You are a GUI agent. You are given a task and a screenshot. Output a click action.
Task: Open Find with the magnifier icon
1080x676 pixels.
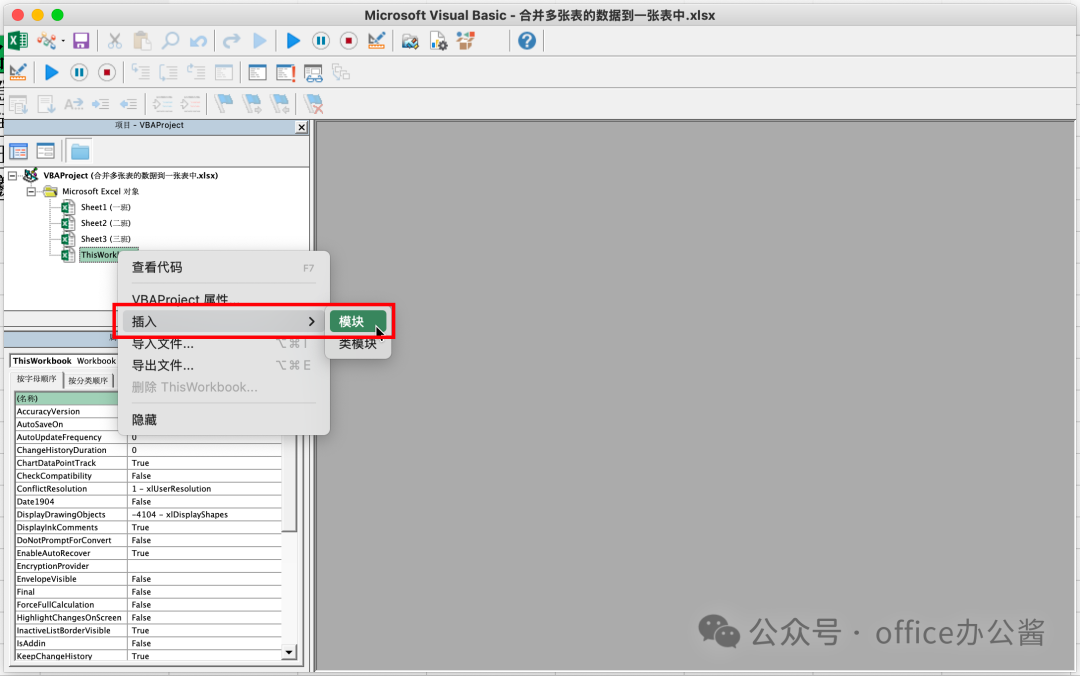pyautogui.click(x=169, y=41)
